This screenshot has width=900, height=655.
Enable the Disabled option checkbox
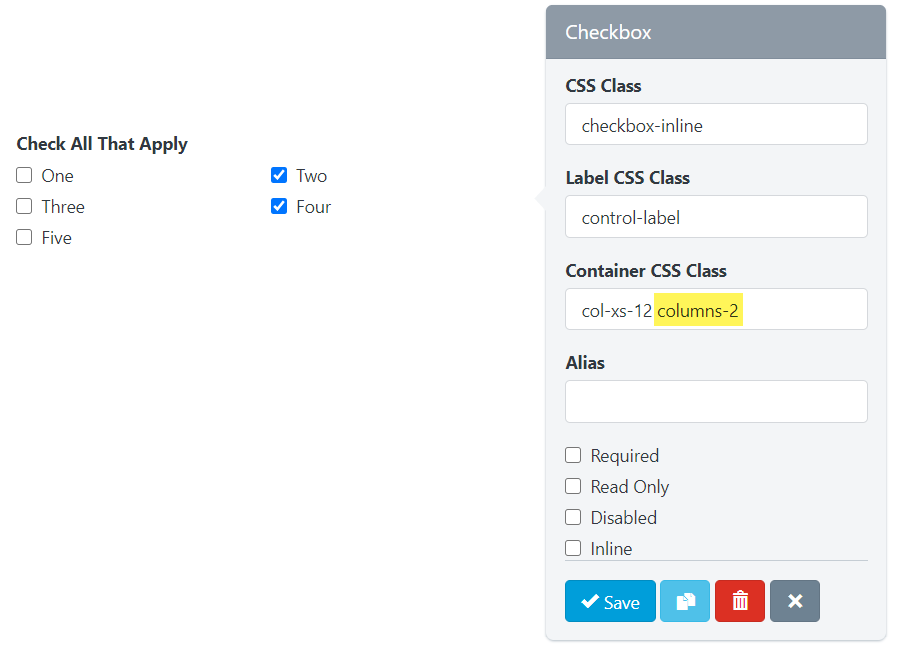pyautogui.click(x=573, y=518)
